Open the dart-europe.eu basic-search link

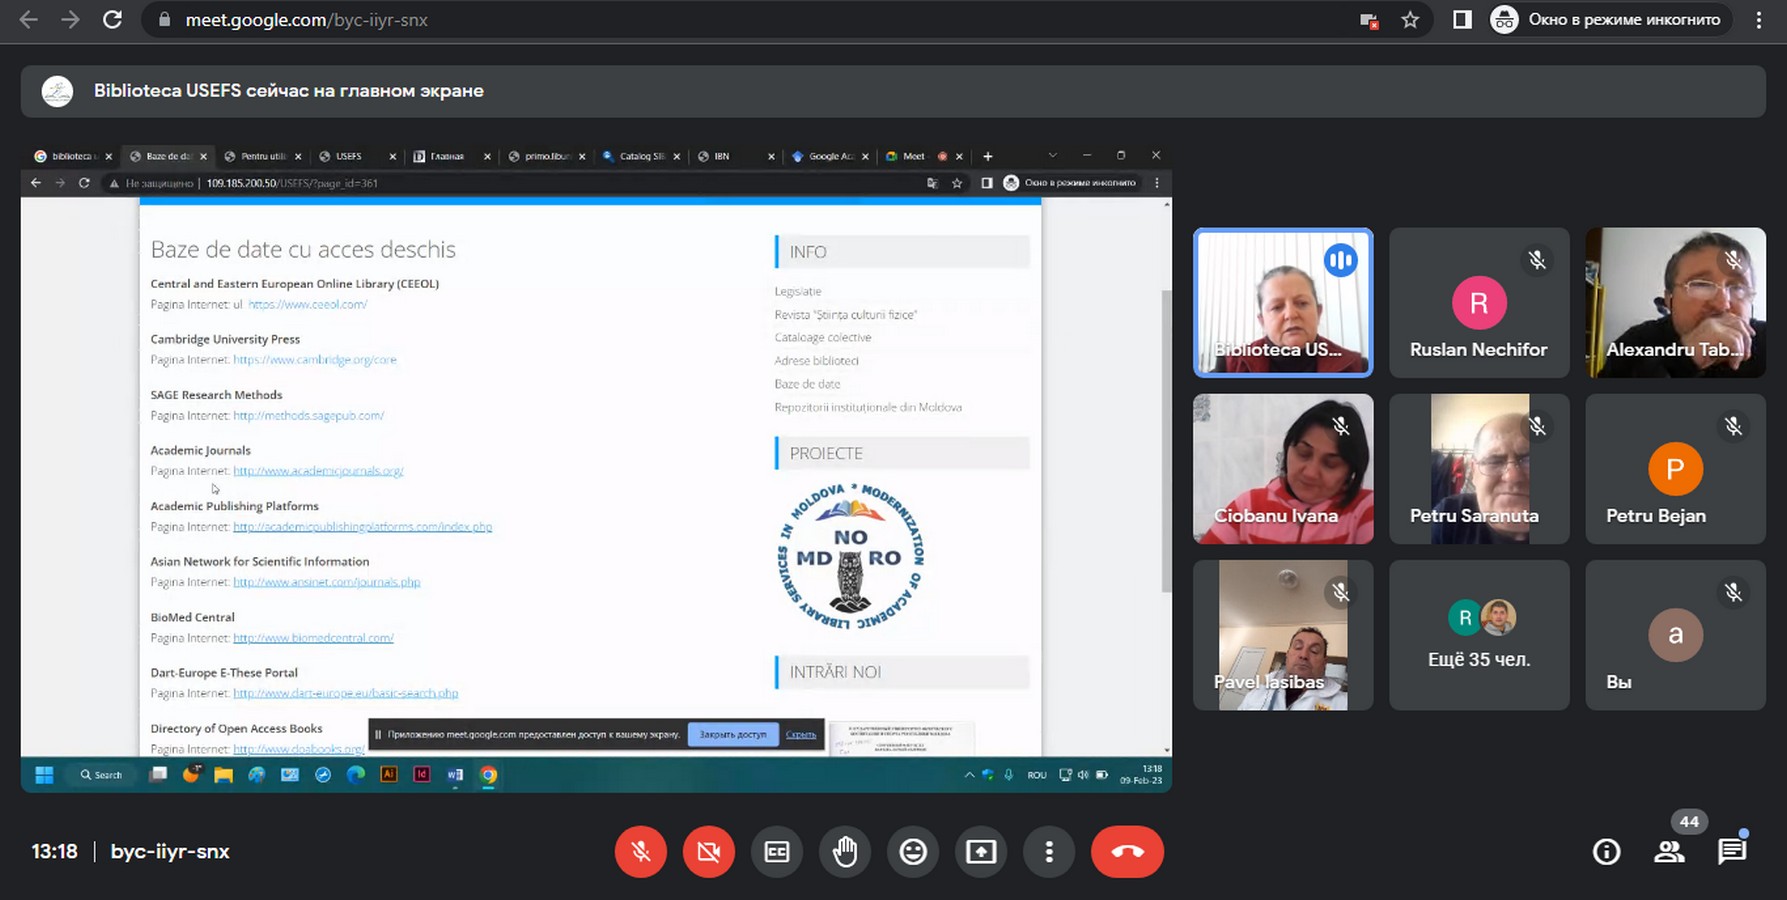[345, 693]
